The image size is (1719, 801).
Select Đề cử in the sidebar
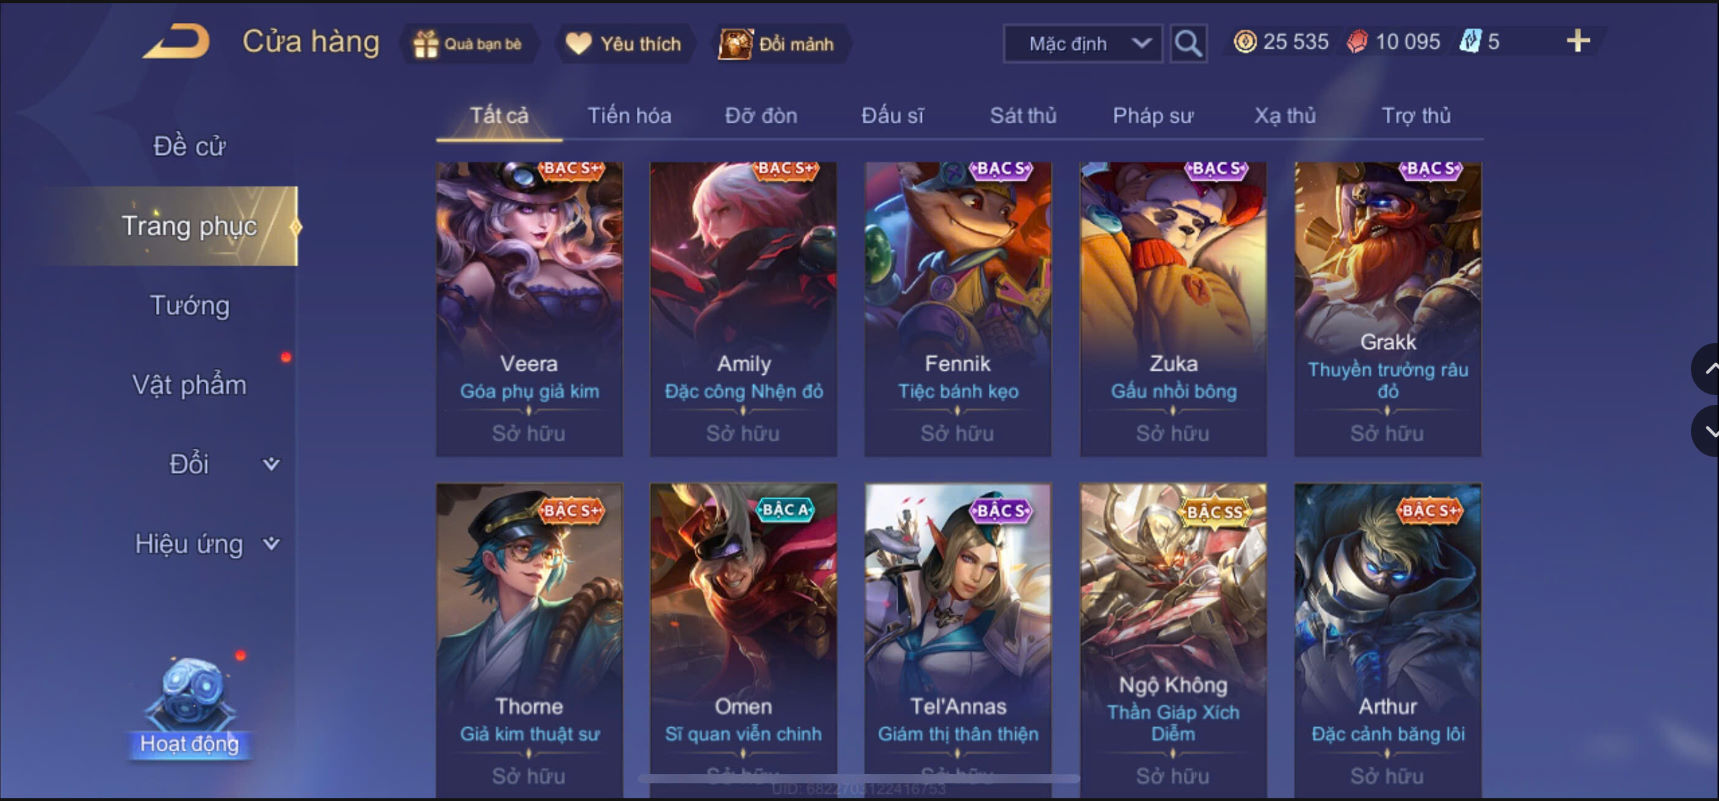(189, 146)
